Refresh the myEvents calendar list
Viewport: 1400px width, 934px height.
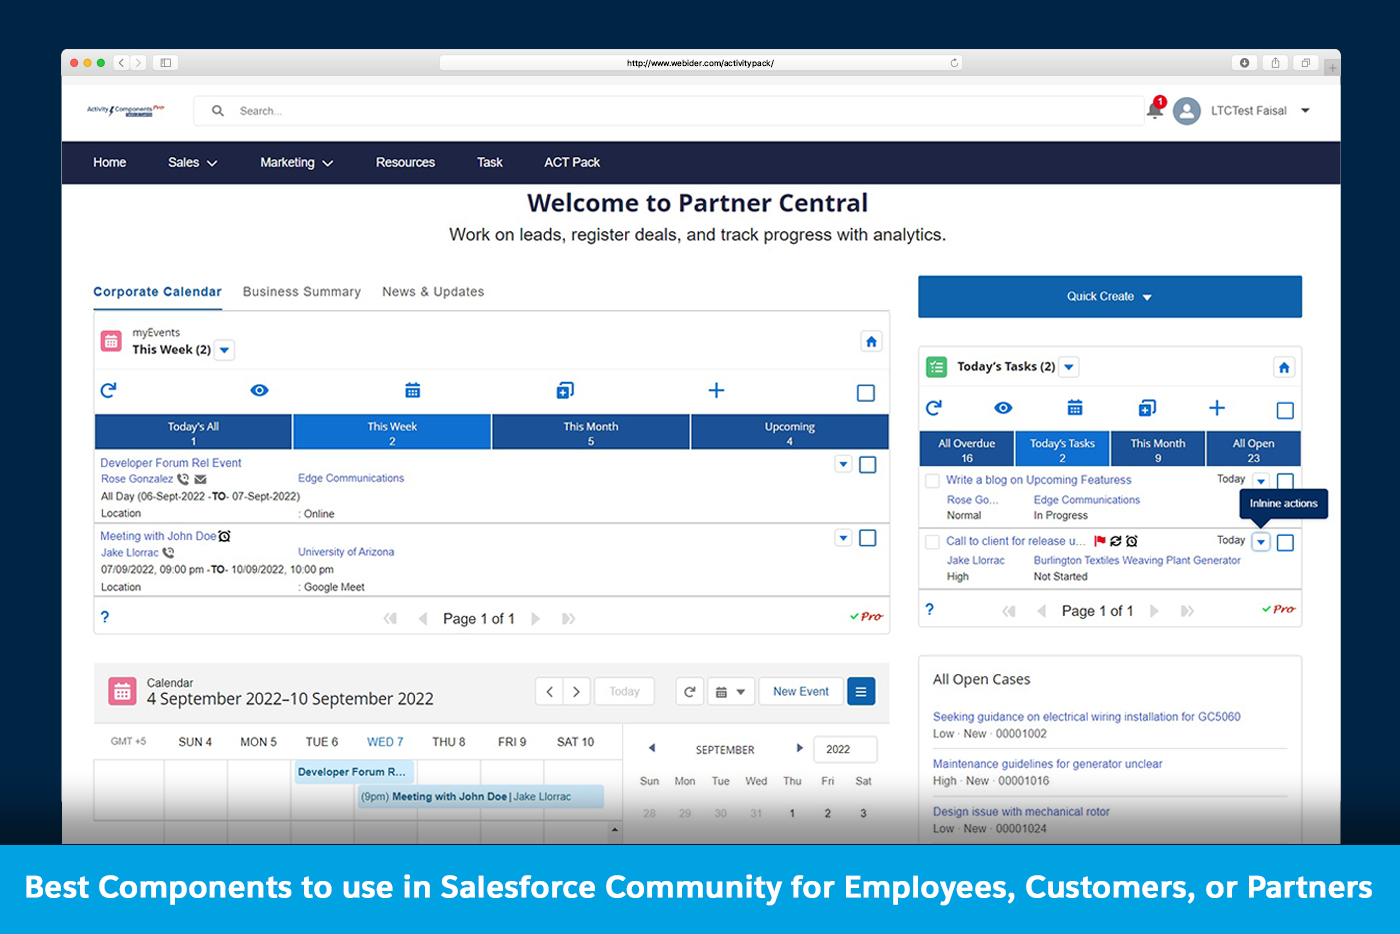pyautogui.click(x=108, y=390)
